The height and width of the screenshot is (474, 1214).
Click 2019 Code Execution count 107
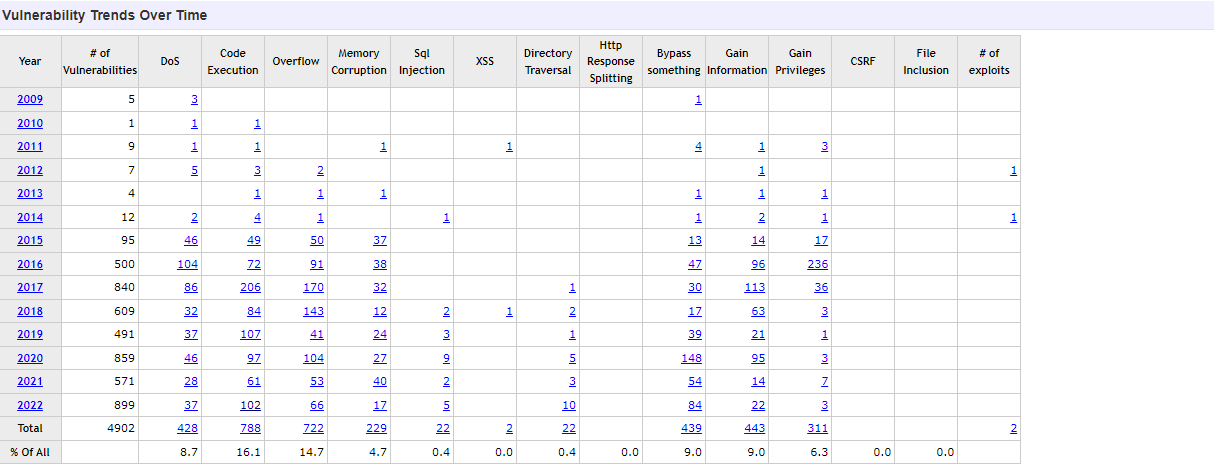coord(251,335)
